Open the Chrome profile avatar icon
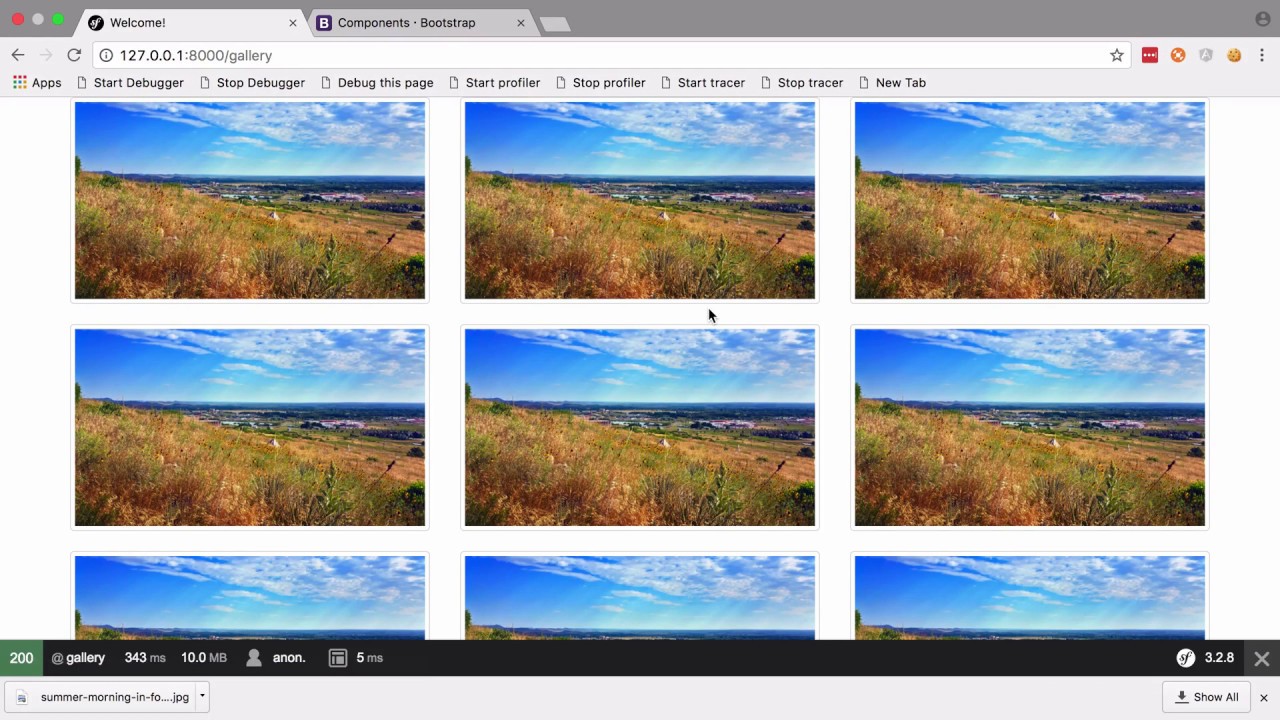 pyautogui.click(x=1262, y=19)
